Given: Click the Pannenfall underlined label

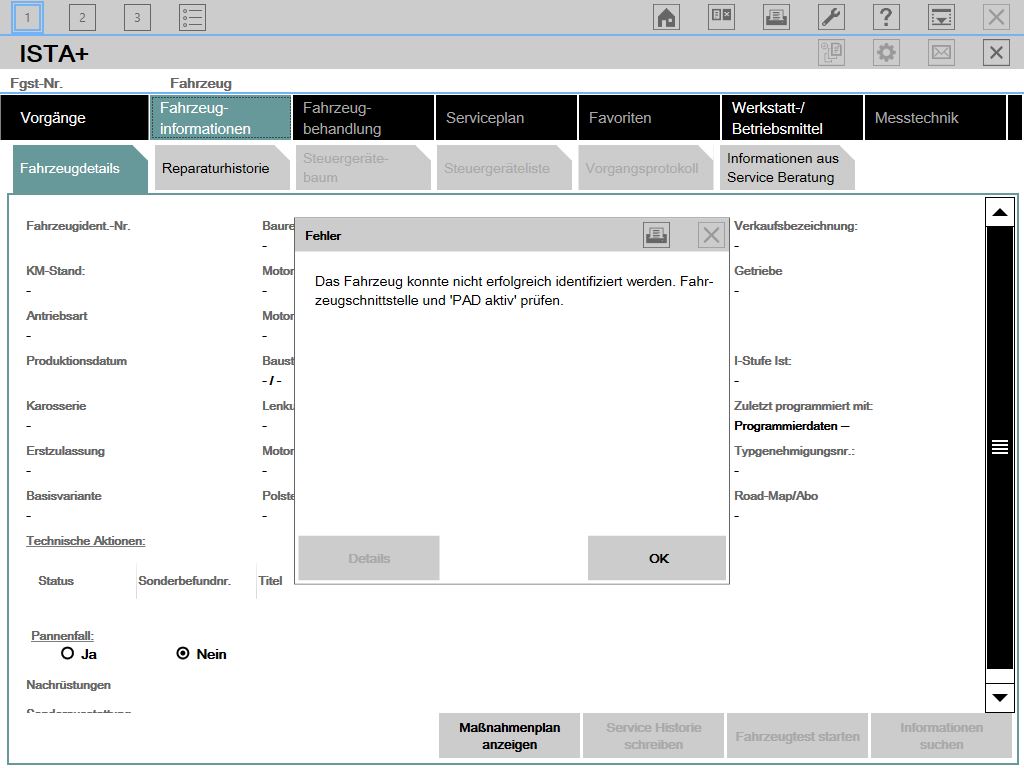Looking at the screenshot, I should (x=63, y=635).
